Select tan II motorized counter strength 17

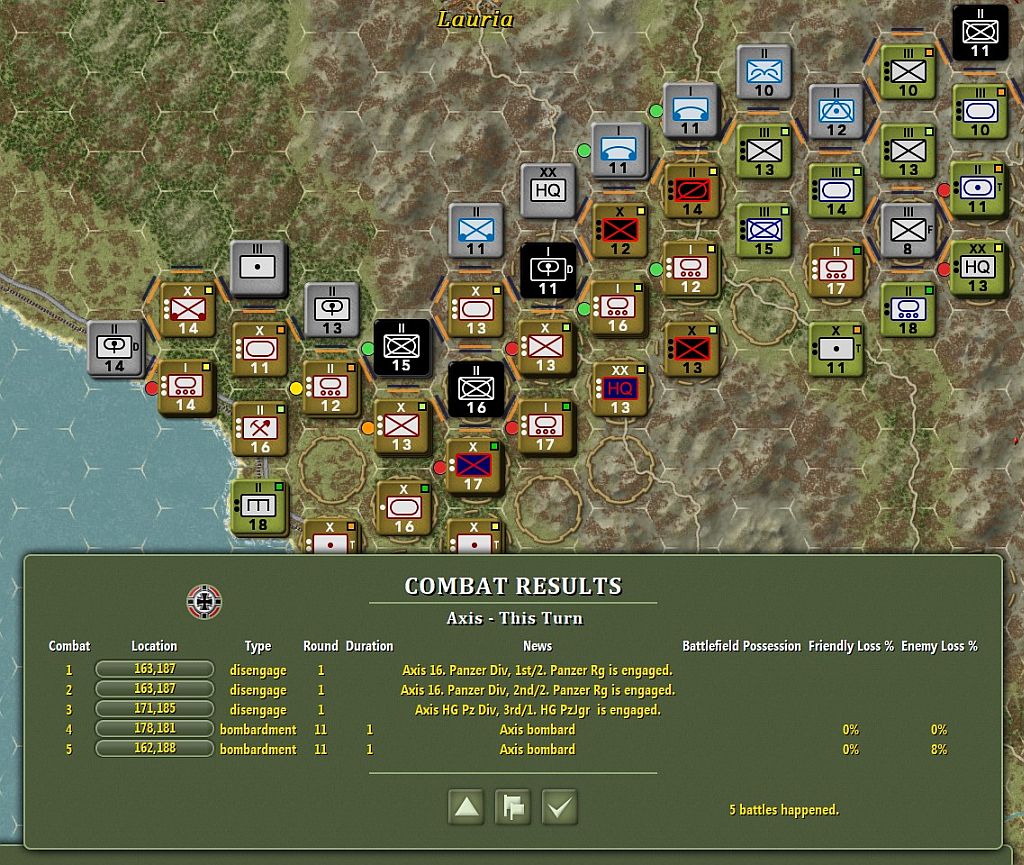click(836, 270)
